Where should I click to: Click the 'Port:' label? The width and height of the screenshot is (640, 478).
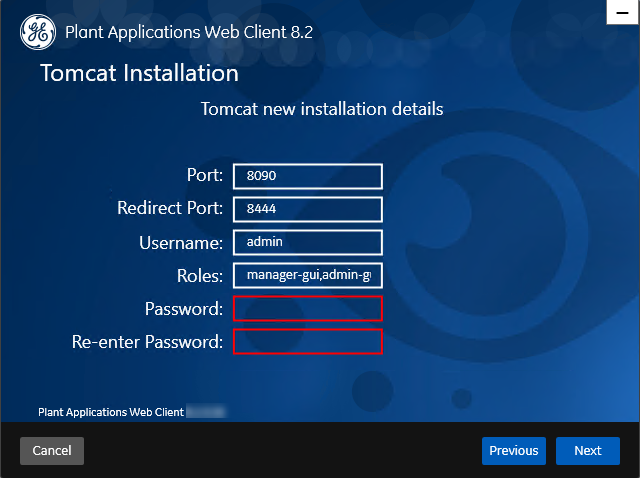[205, 175]
